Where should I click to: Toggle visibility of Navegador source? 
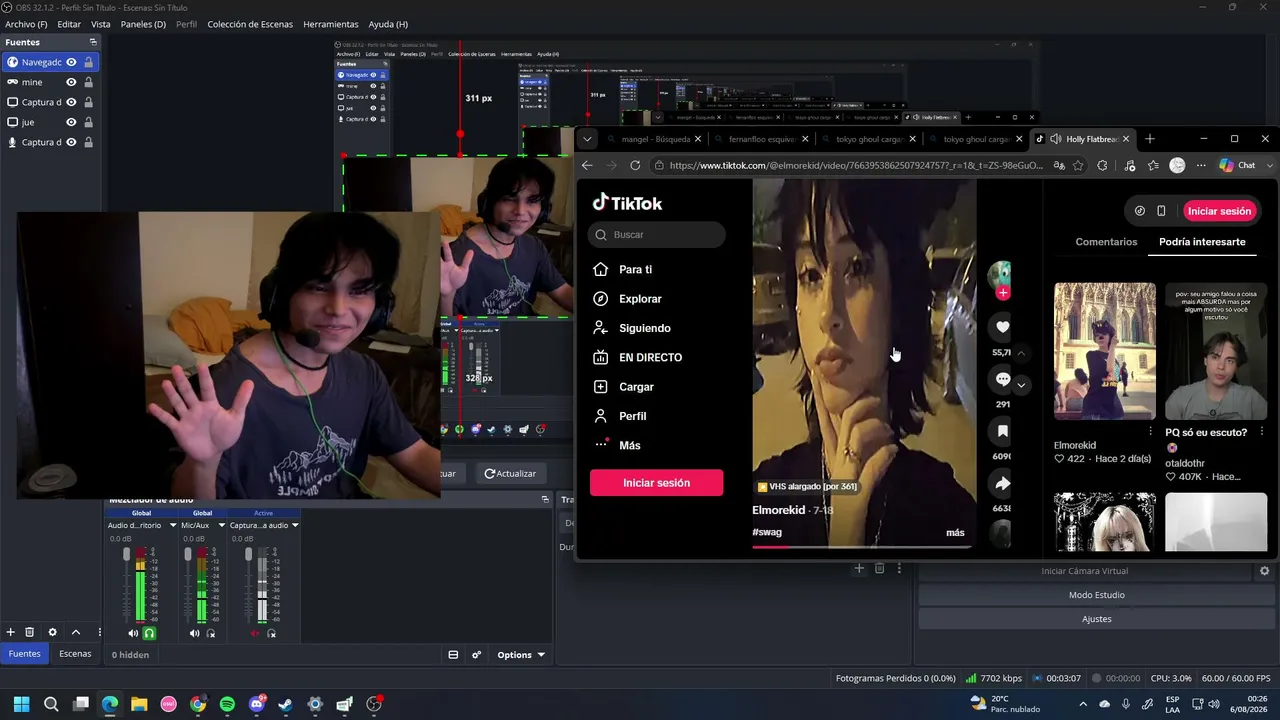71,62
